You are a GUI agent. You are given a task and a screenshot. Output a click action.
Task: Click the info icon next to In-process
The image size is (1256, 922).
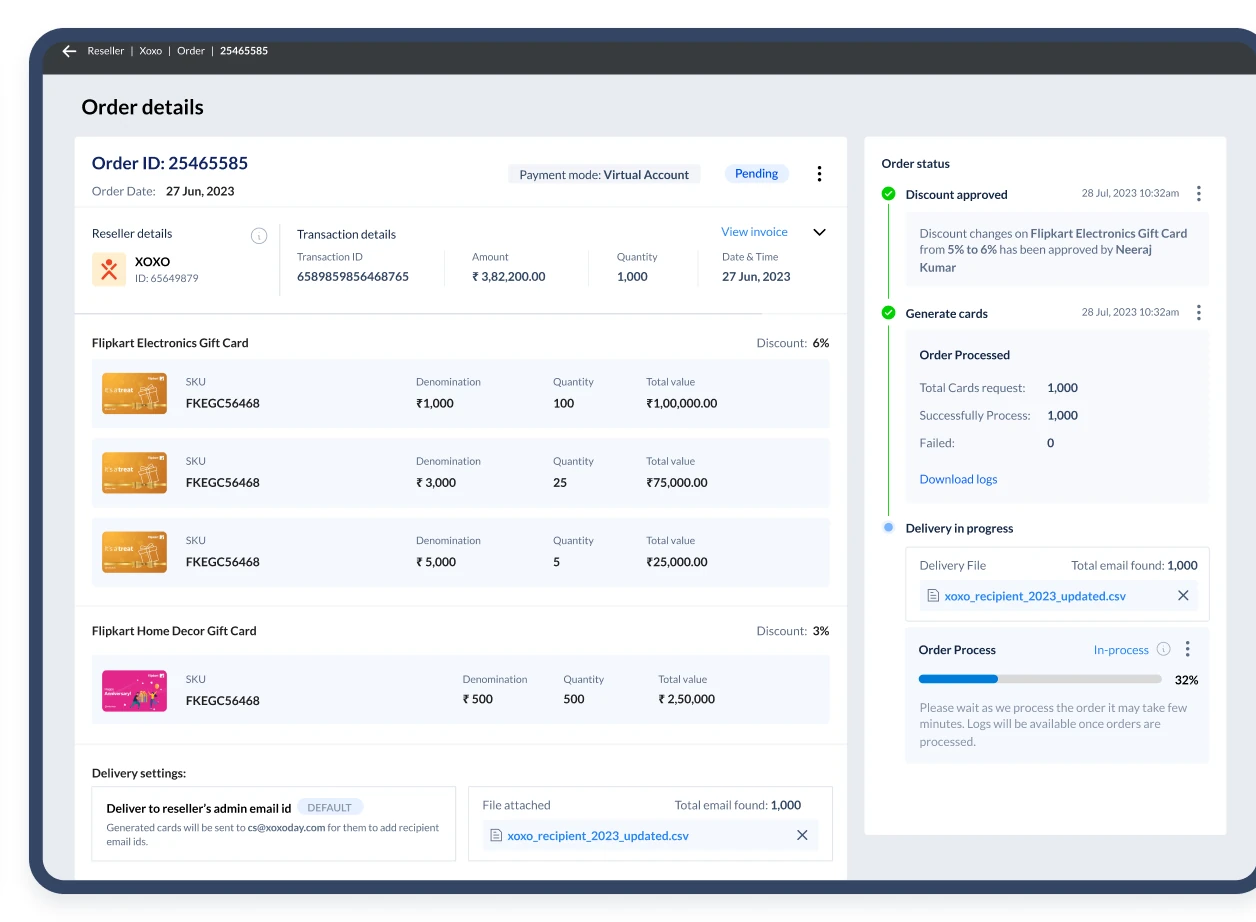pyautogui.click(x=1163, y=649)
